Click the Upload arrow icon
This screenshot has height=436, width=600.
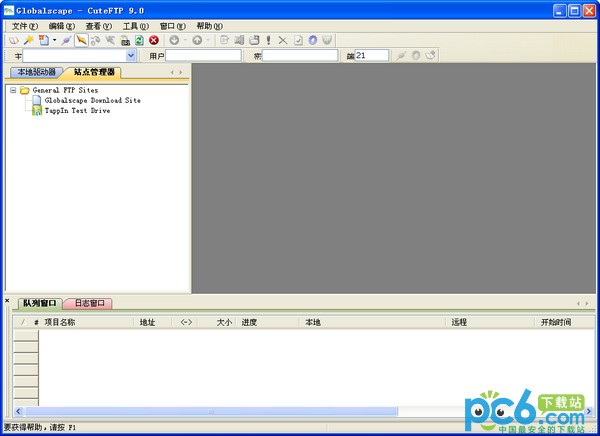197,40
